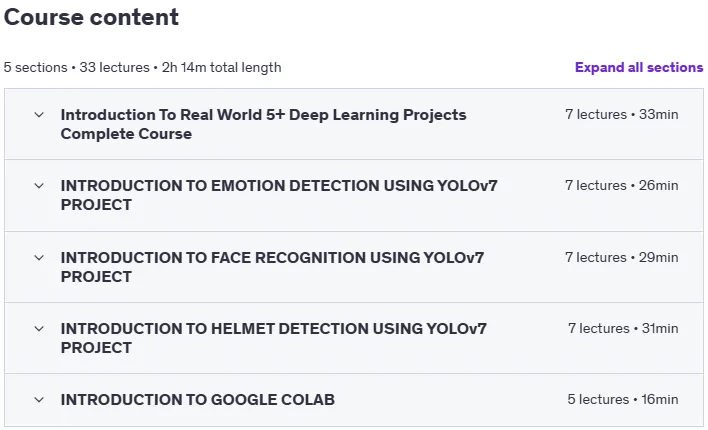Click the 5 lectures • 16min label

[623, 399]
